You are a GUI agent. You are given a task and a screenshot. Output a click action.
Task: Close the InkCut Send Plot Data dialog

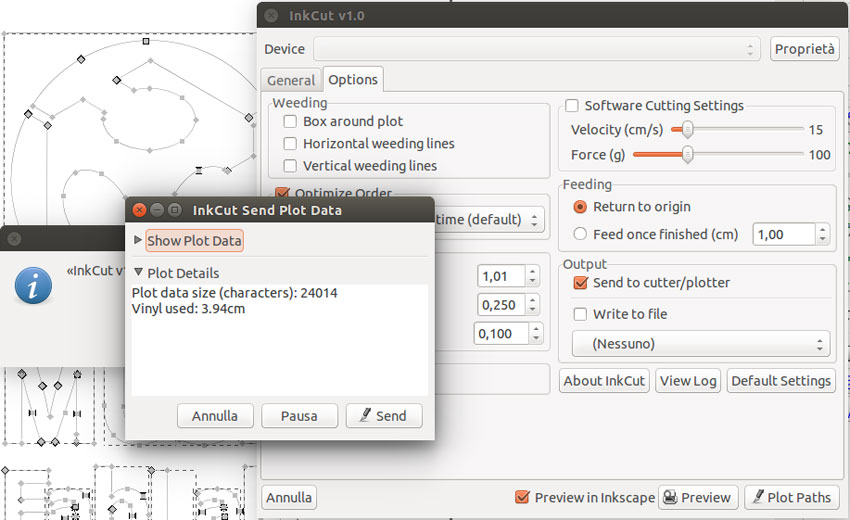[139, 210]
